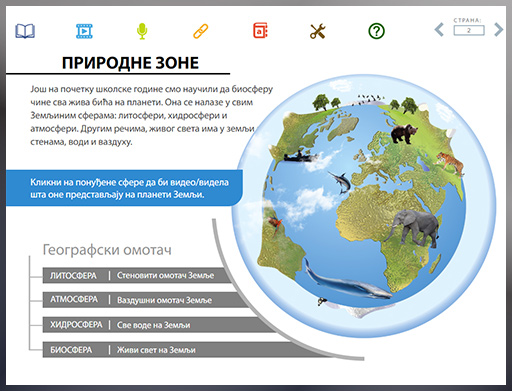Open the wrench and screwdriver tools icon
Viewport: 512px width, 391px height.
click(317, 31)
